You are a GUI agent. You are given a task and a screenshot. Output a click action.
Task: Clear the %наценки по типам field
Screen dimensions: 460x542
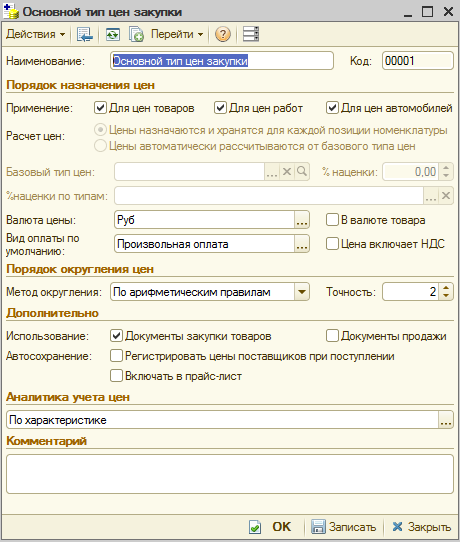[446, 196]
